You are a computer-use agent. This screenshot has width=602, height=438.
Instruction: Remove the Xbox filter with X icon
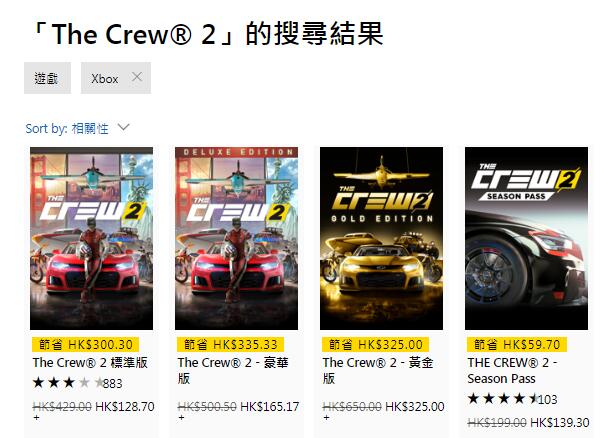pyautogui.click(x=137, y=77)
